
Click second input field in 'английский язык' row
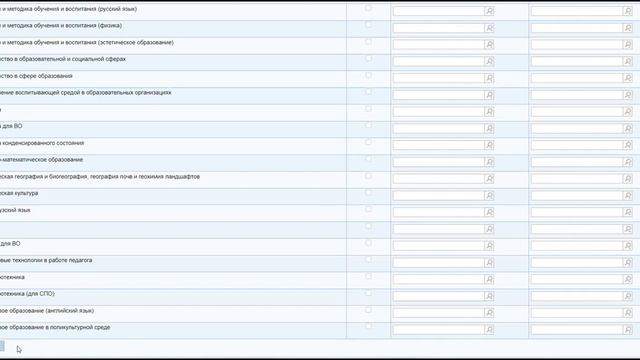(x=577, y=313)
